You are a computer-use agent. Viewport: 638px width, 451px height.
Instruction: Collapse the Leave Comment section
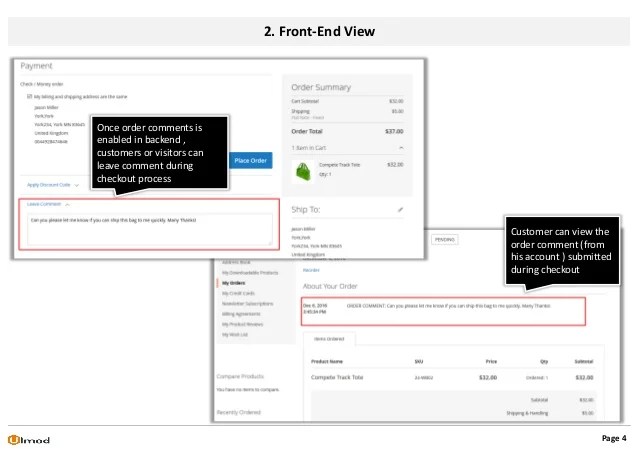click(48, 204)
